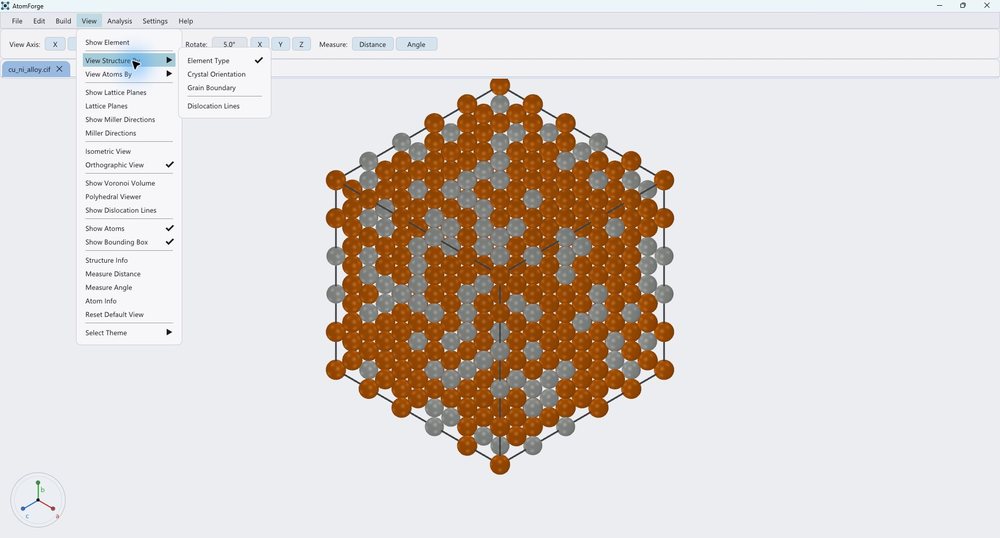Open the Build menu
Screen dimensions: 1000x538
[63, 21]
